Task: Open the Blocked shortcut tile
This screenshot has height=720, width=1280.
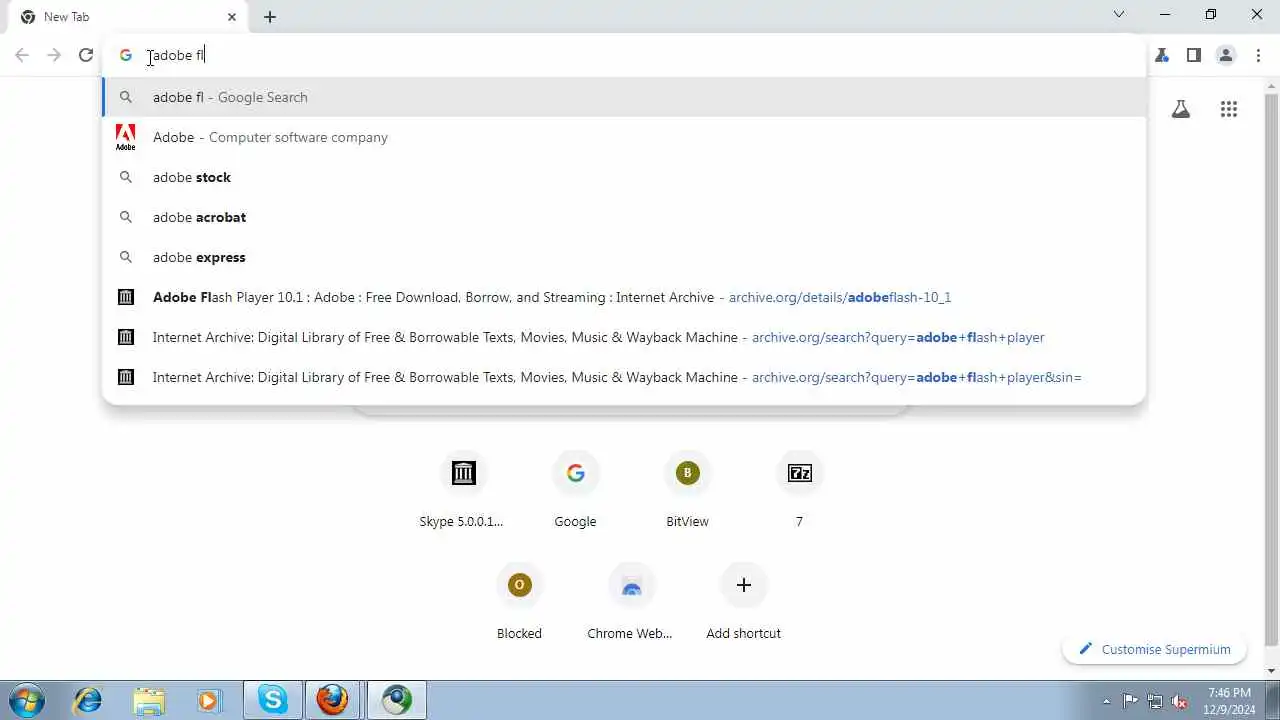Action: click(519, 601)
